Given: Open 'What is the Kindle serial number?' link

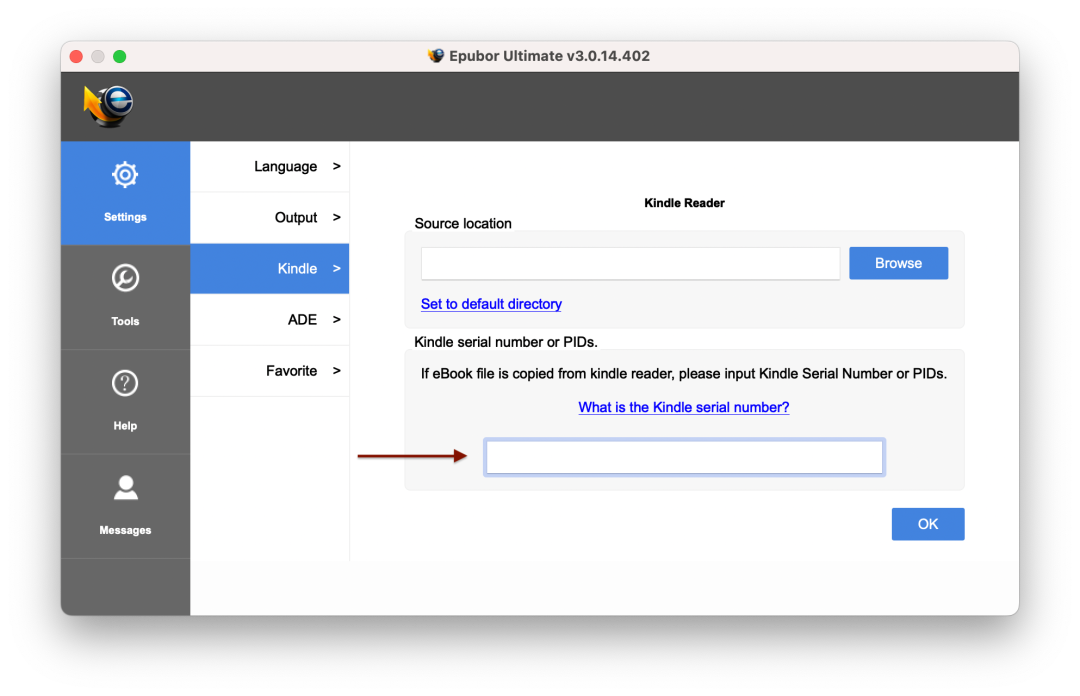Looking at the screenshot, I should [684, 407].
